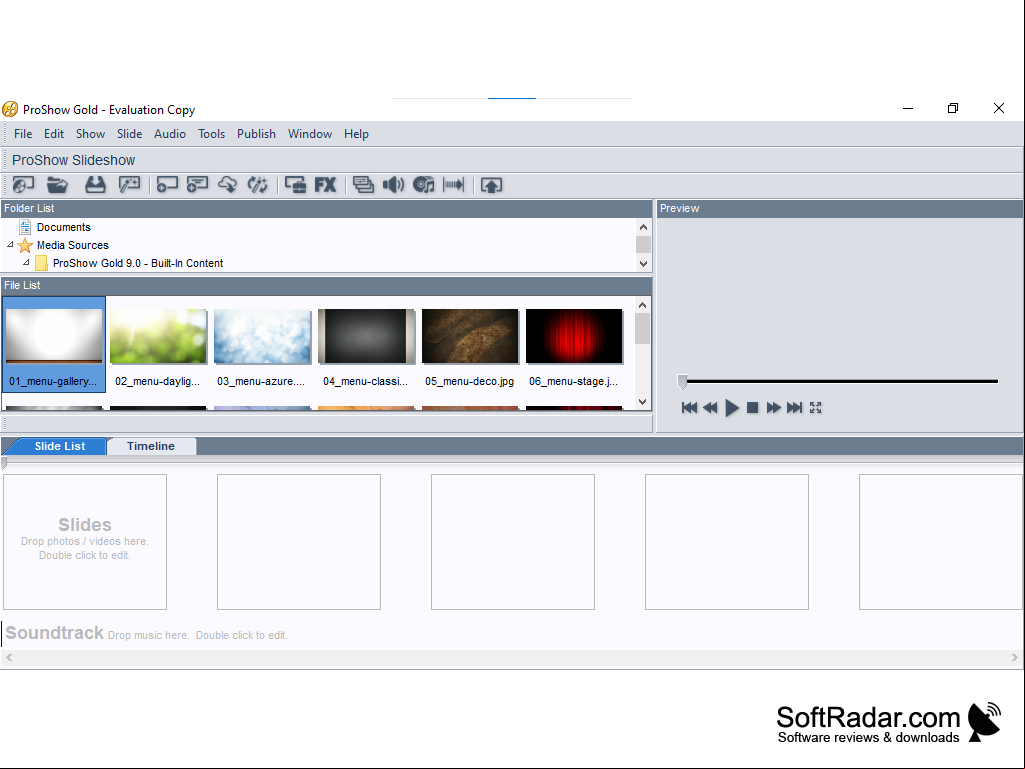Click the fast-forward preview button
Screen dimensions: 1025x769
(x=773, y=408)
